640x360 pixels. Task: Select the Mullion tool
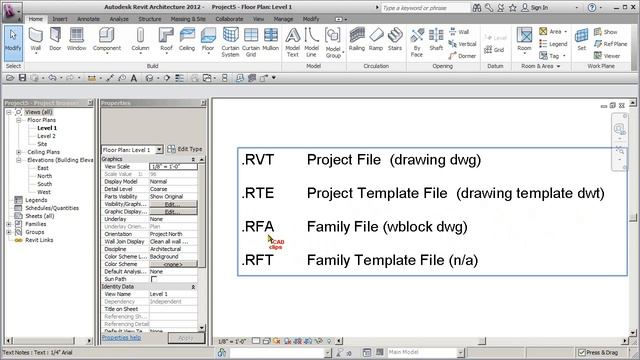click(x=270, y=40)
